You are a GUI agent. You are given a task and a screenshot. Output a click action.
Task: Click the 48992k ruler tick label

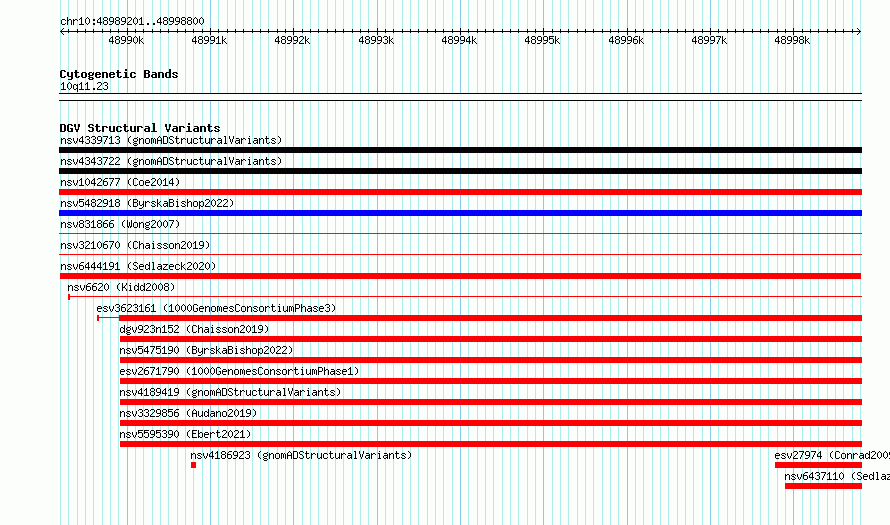(x=292, y=40)
